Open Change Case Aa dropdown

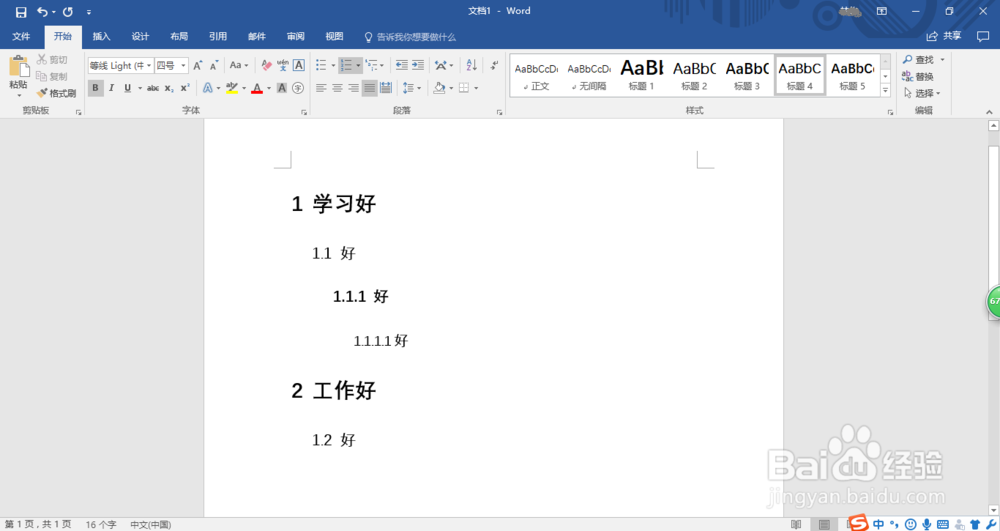pos(239,65)
